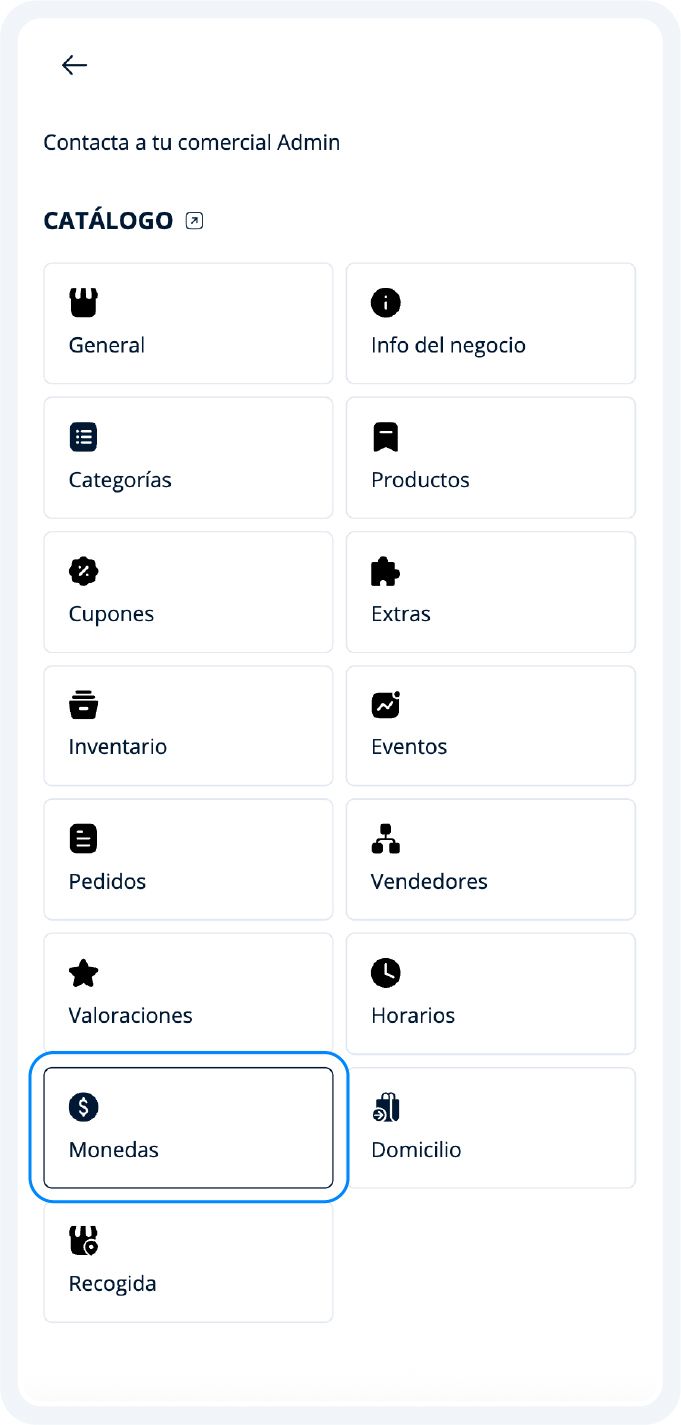Click the Monedas dollar coin icon

click(84, 1107)
